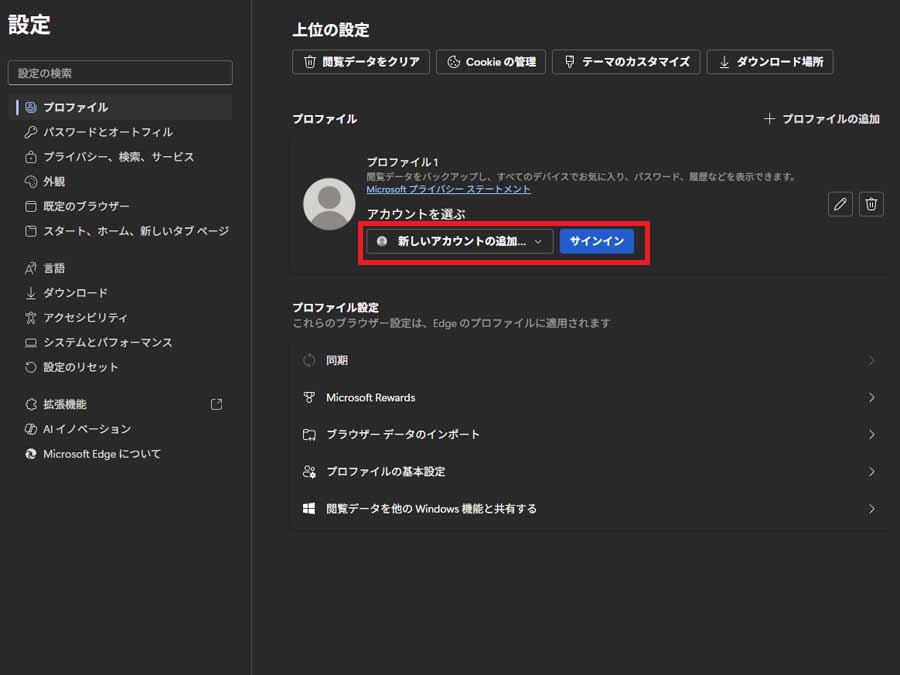Click the trash delete profile icon
Image resolution: width=900 pixels, height=675 pixels.
coord(871,204)
